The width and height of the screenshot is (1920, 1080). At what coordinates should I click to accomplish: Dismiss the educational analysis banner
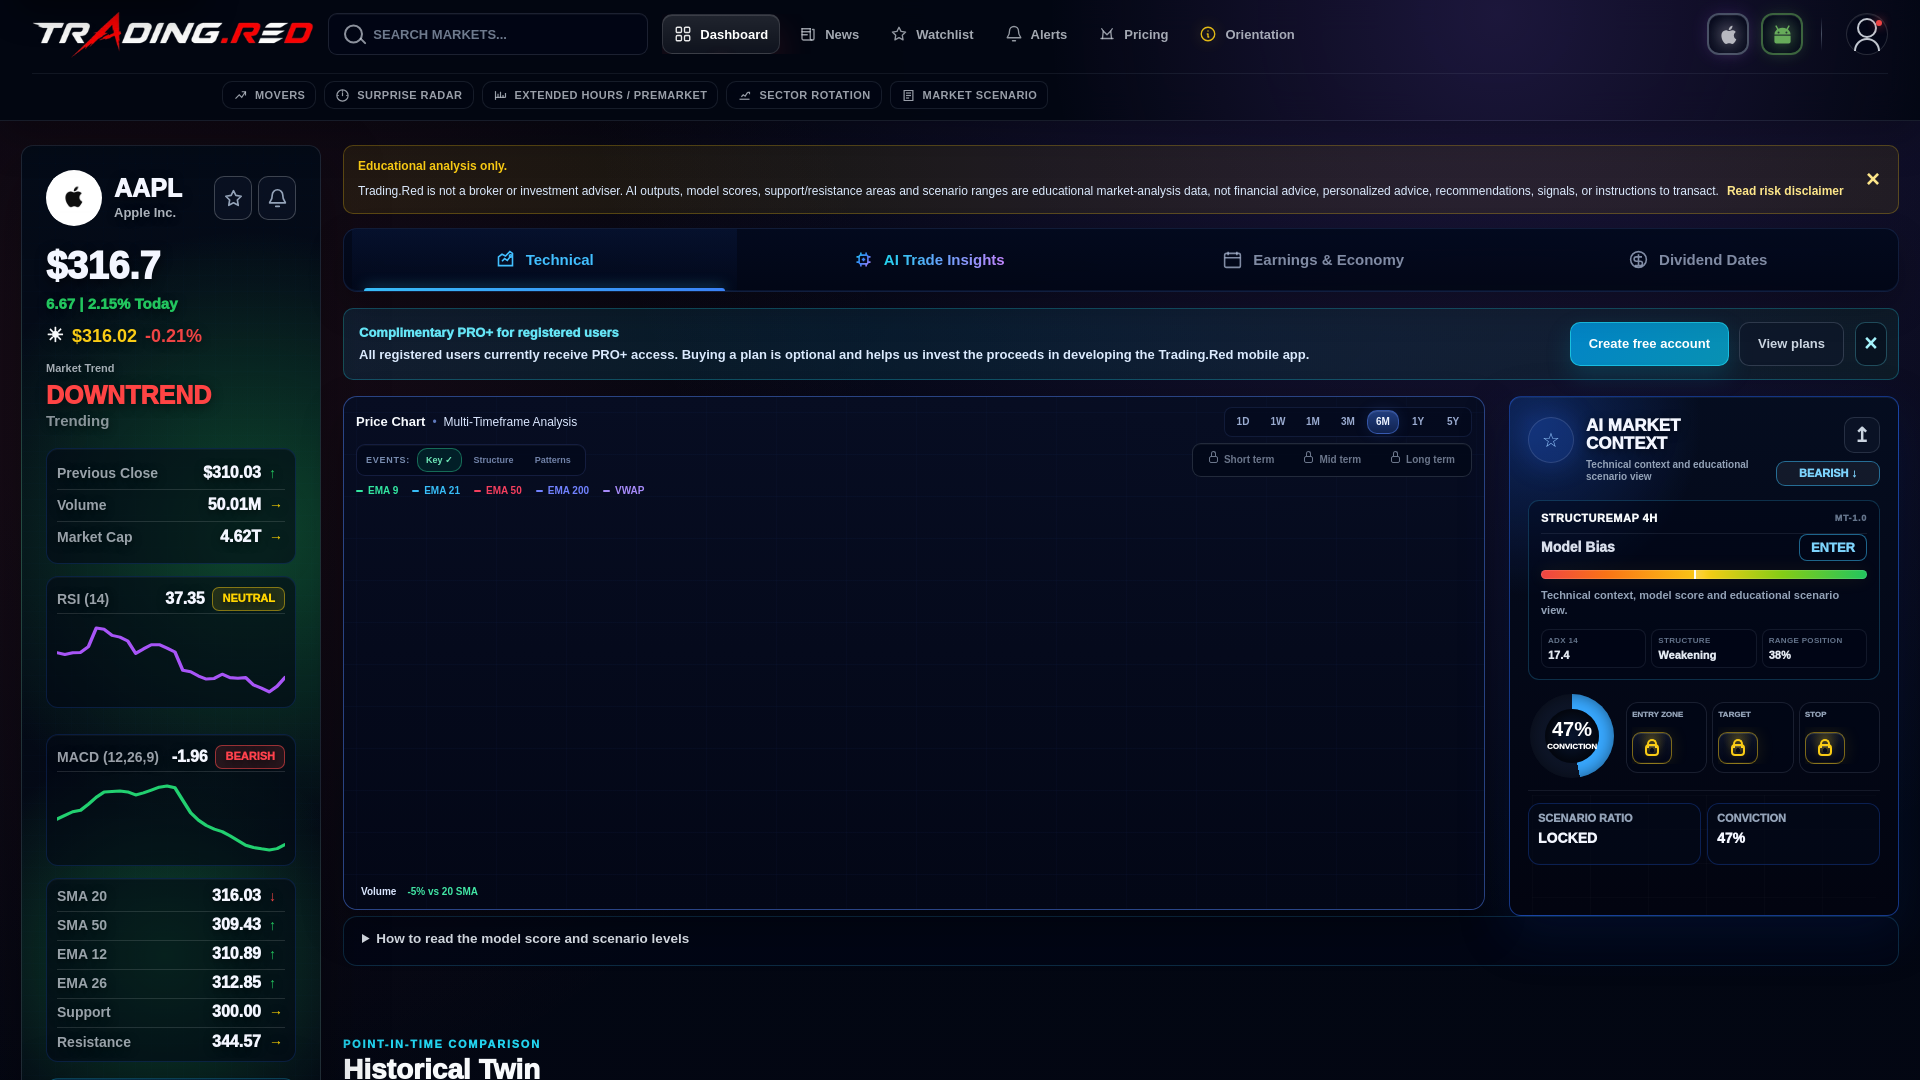[1873, 179]
